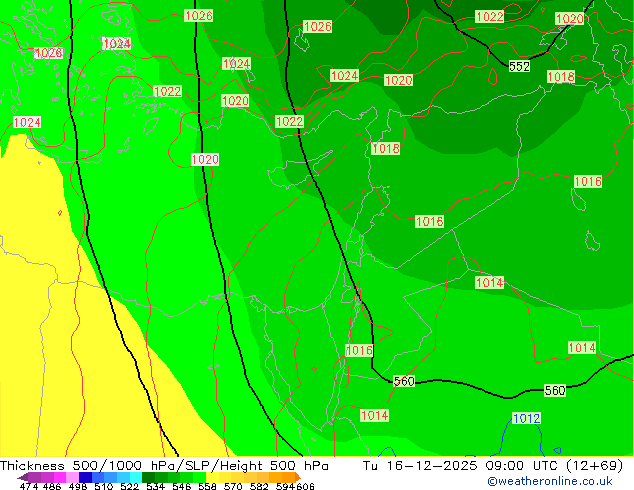Click the purple arrow at legend's low end
Screen dimensions: 634x490
tap(22, 477)
